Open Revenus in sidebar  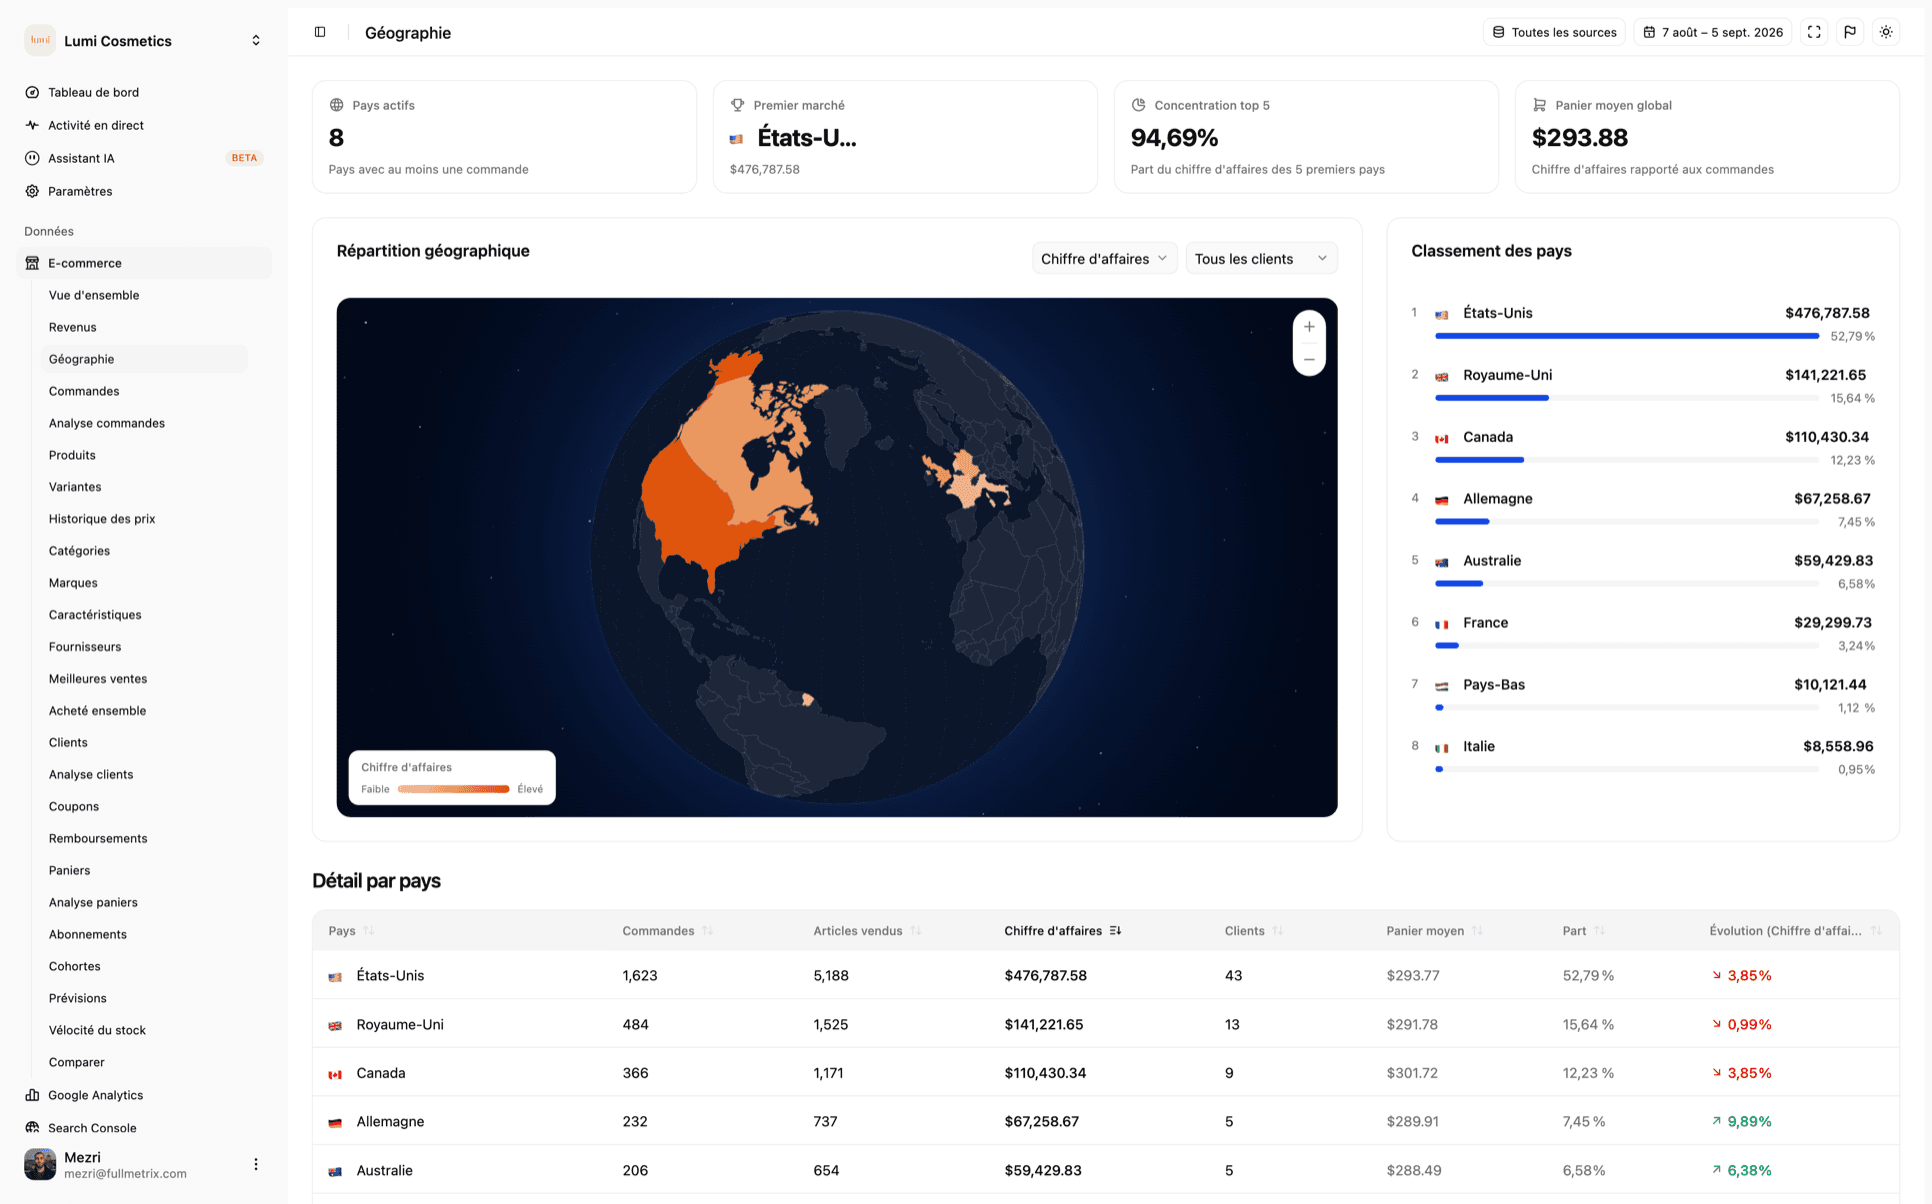pos(73,327)
